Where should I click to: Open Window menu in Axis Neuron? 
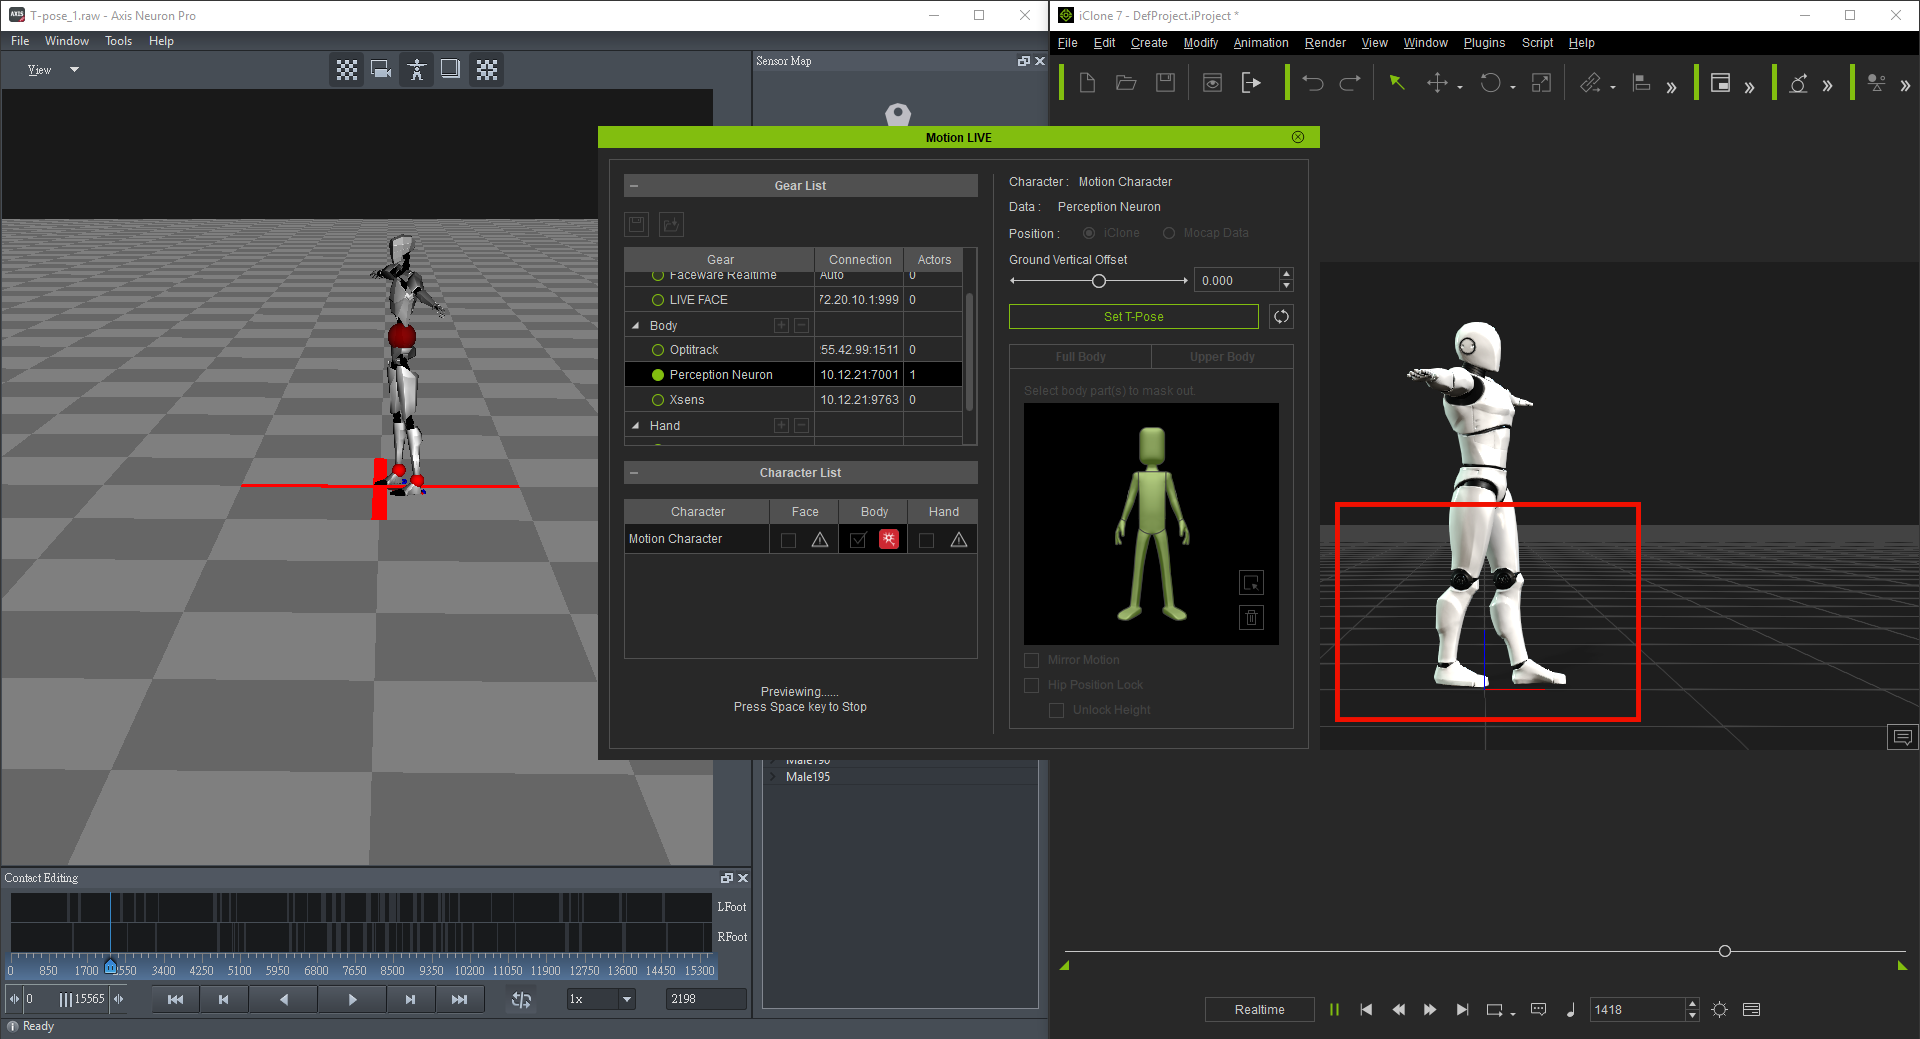coord(67,41)
